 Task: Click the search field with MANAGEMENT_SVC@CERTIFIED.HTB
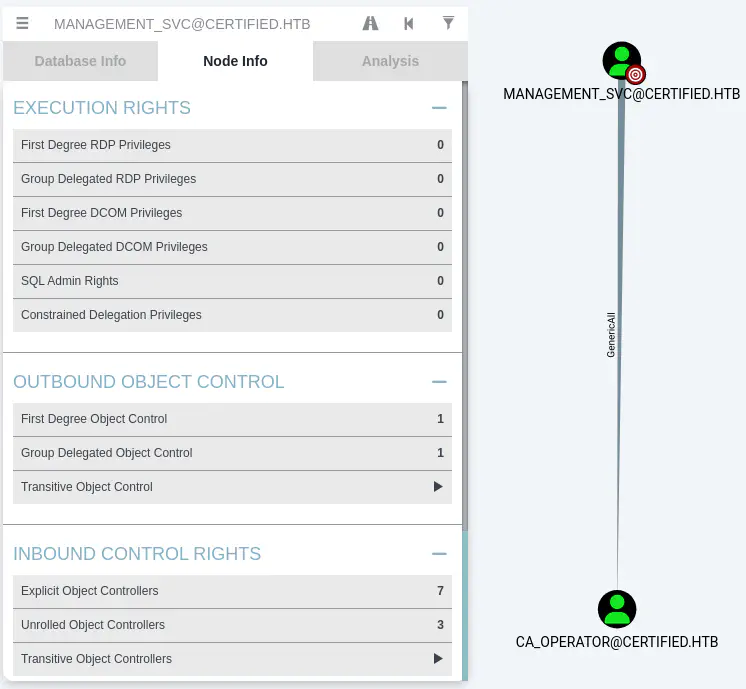click(190, 23)
